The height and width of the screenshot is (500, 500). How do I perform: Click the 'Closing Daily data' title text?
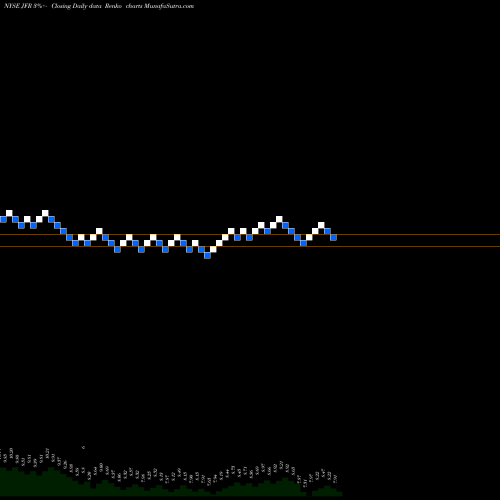click(x=76, y=6)
